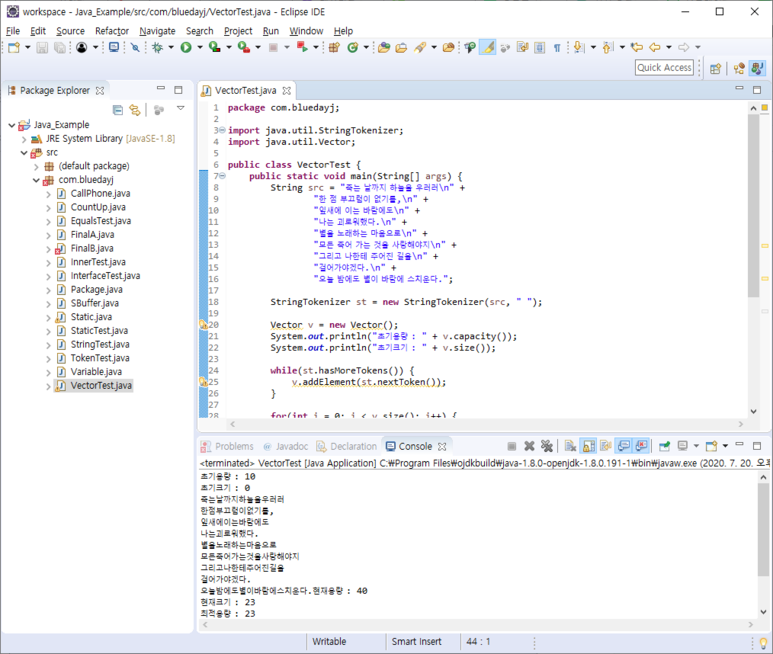The image size is (773, 654).
Task: Click Remove Launch icon in Console
Action: point(529,446)
